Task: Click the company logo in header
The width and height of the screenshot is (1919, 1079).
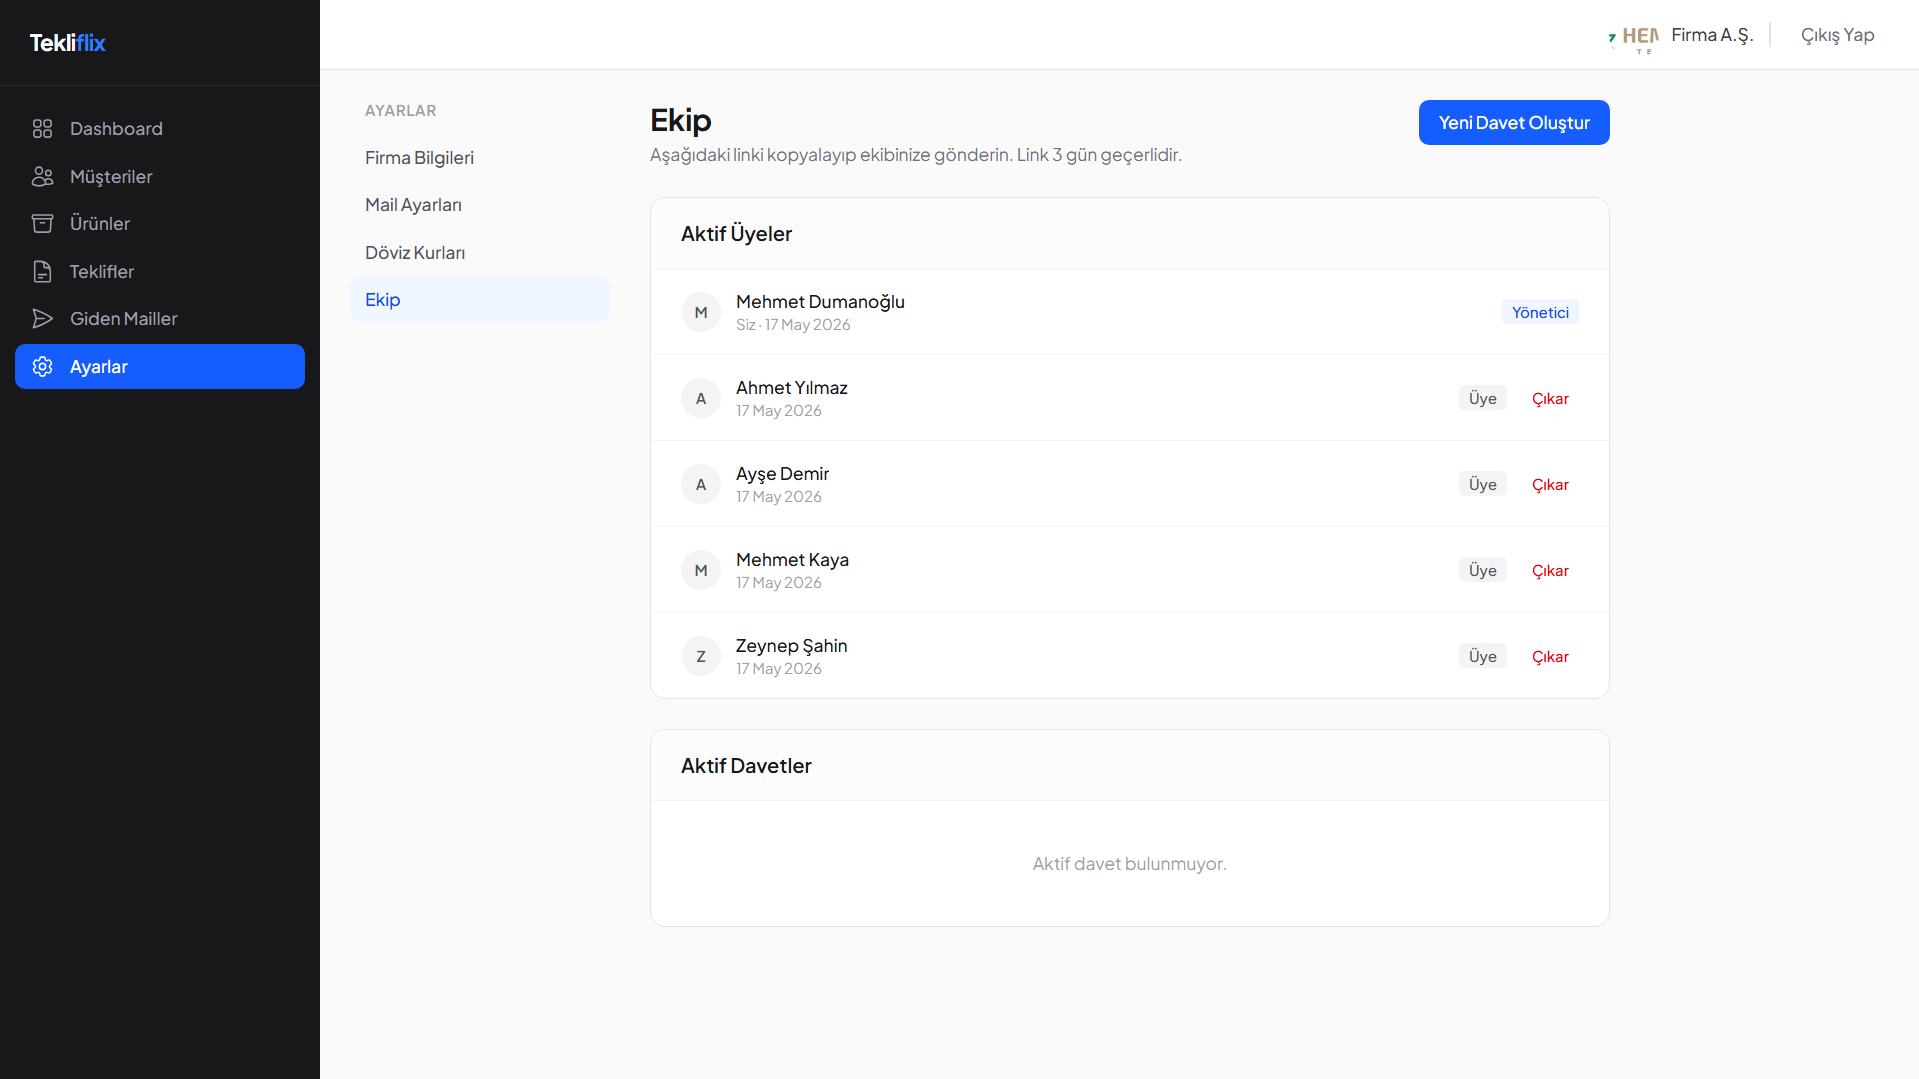Action: 1633,39
